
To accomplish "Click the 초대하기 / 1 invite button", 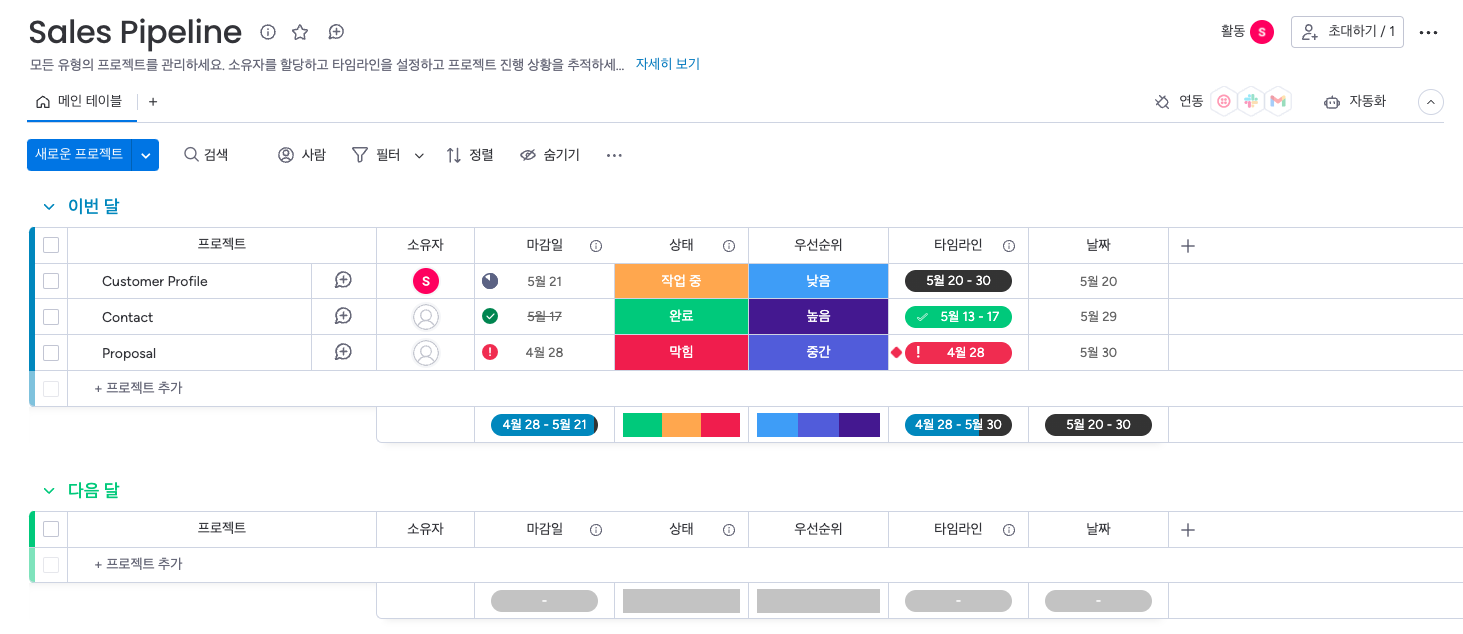I will click(1347, 32).
